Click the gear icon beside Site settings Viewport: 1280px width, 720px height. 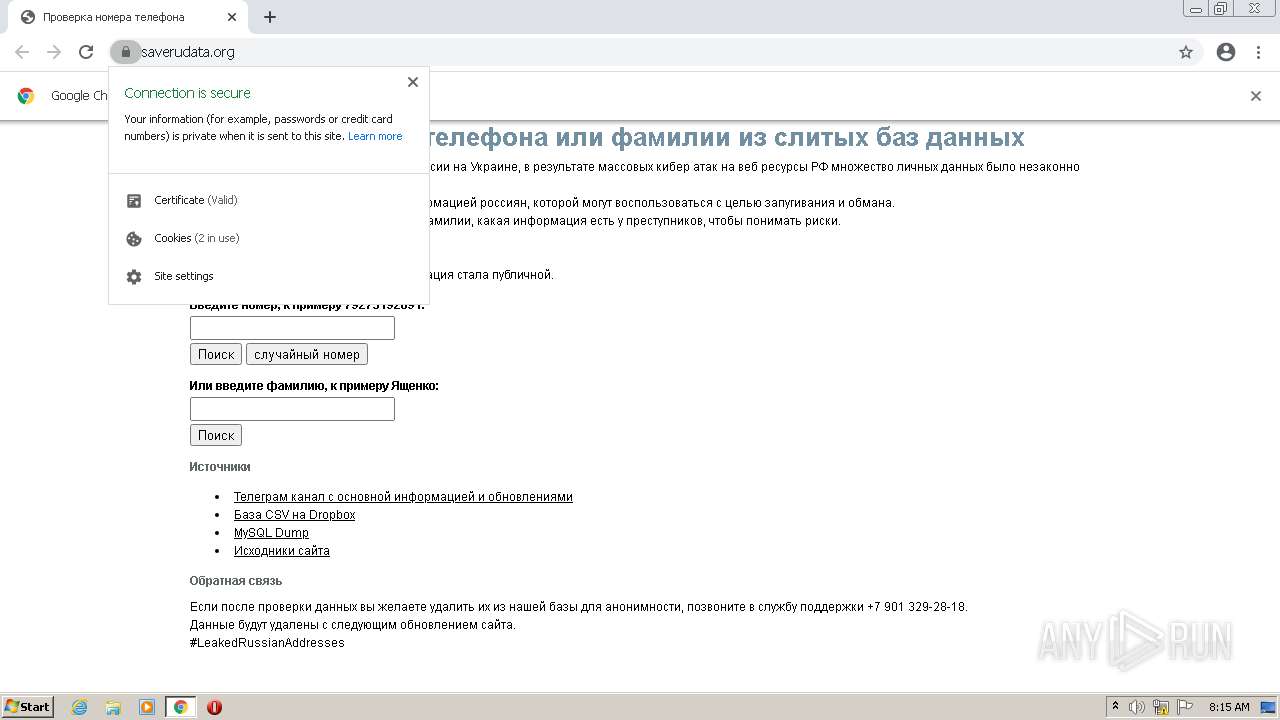coord(134,277)
